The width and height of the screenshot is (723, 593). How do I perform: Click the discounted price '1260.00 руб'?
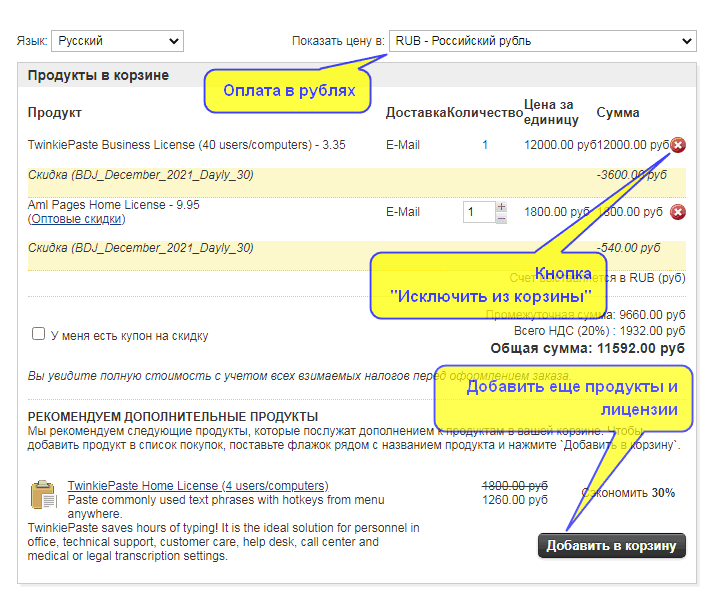coord(515,500)
